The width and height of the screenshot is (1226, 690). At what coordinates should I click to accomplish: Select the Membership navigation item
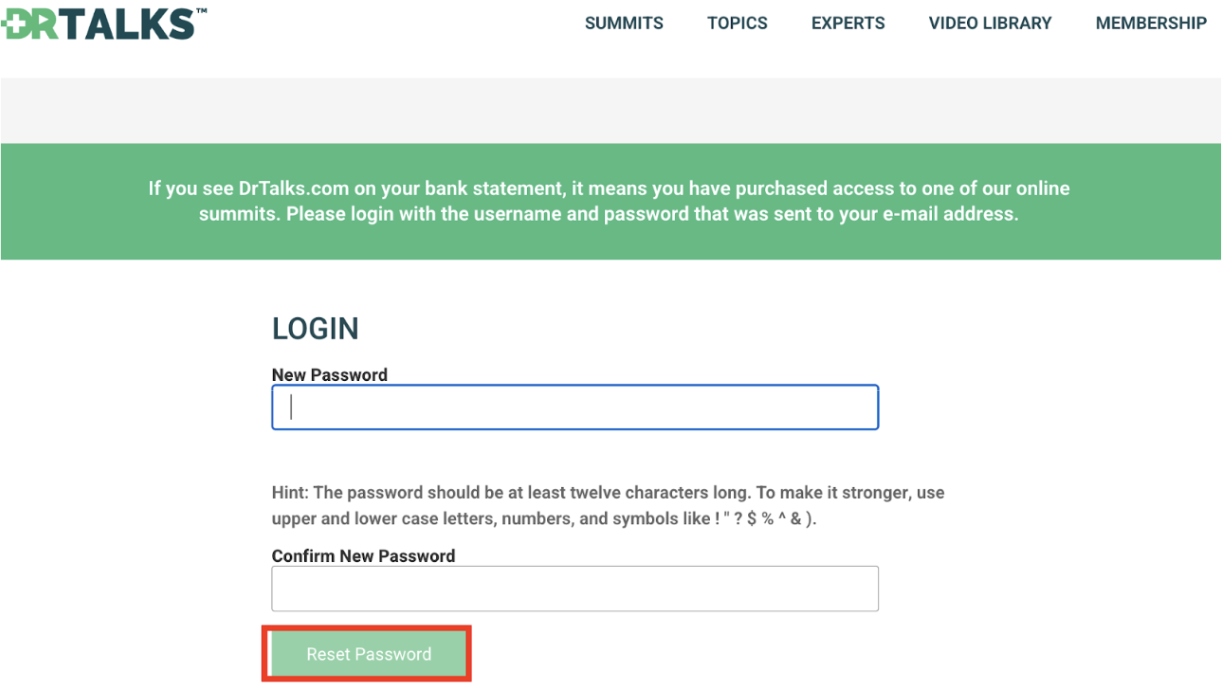(1151, 23)
